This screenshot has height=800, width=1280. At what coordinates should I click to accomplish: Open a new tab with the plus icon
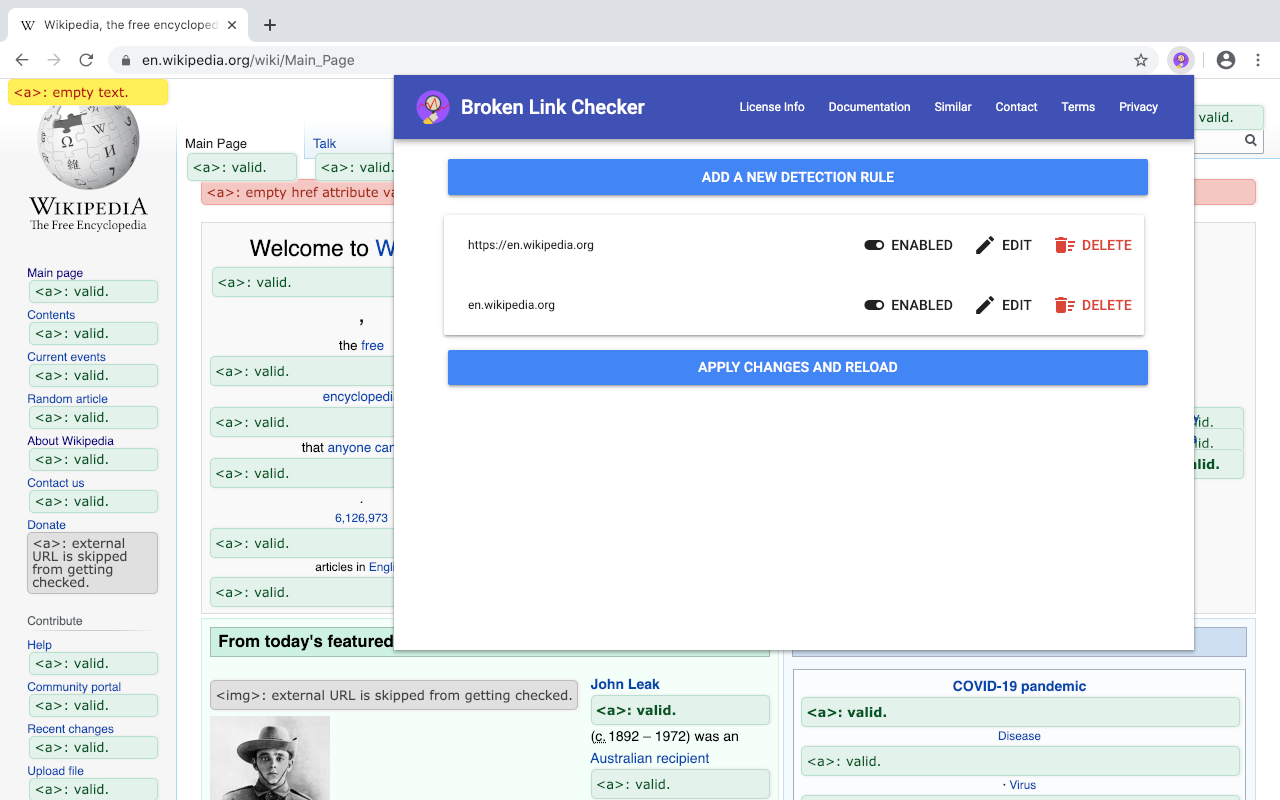[269, 25]
